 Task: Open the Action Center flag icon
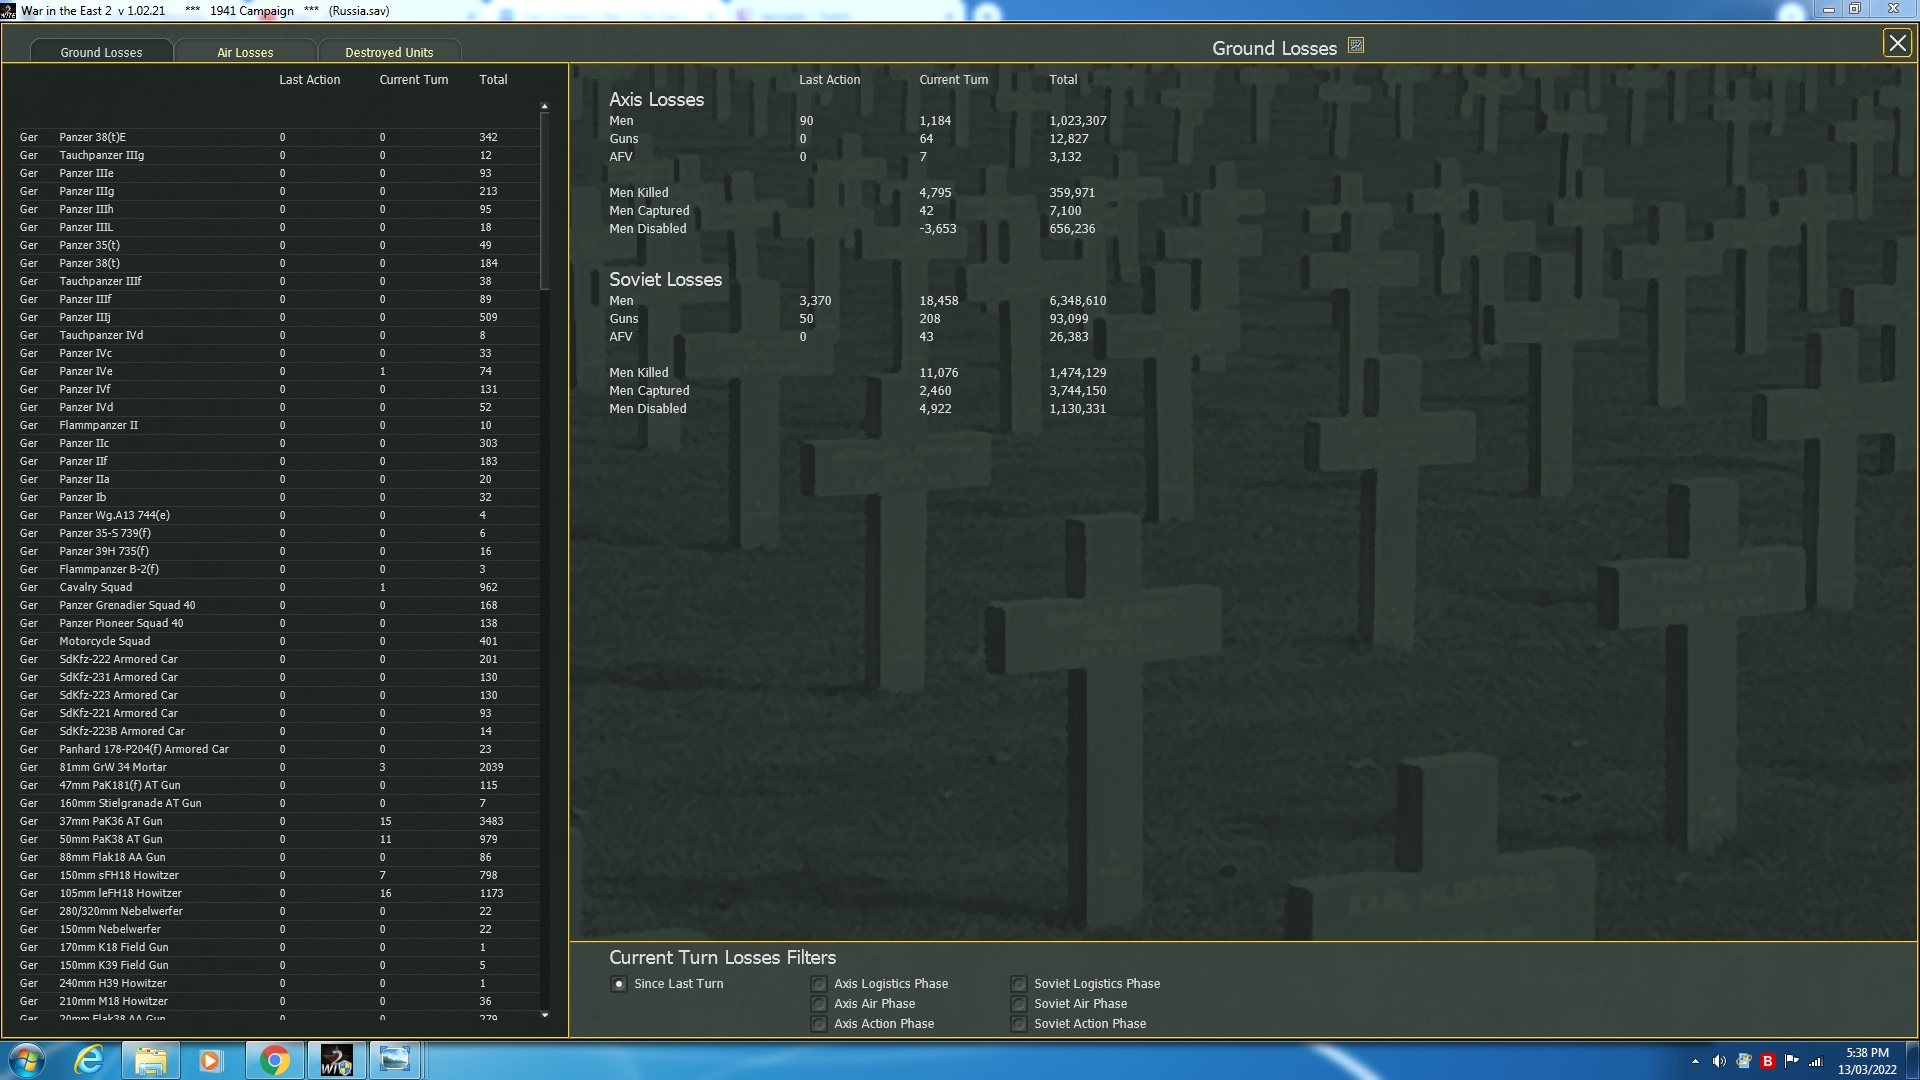click(1791, 1061)
